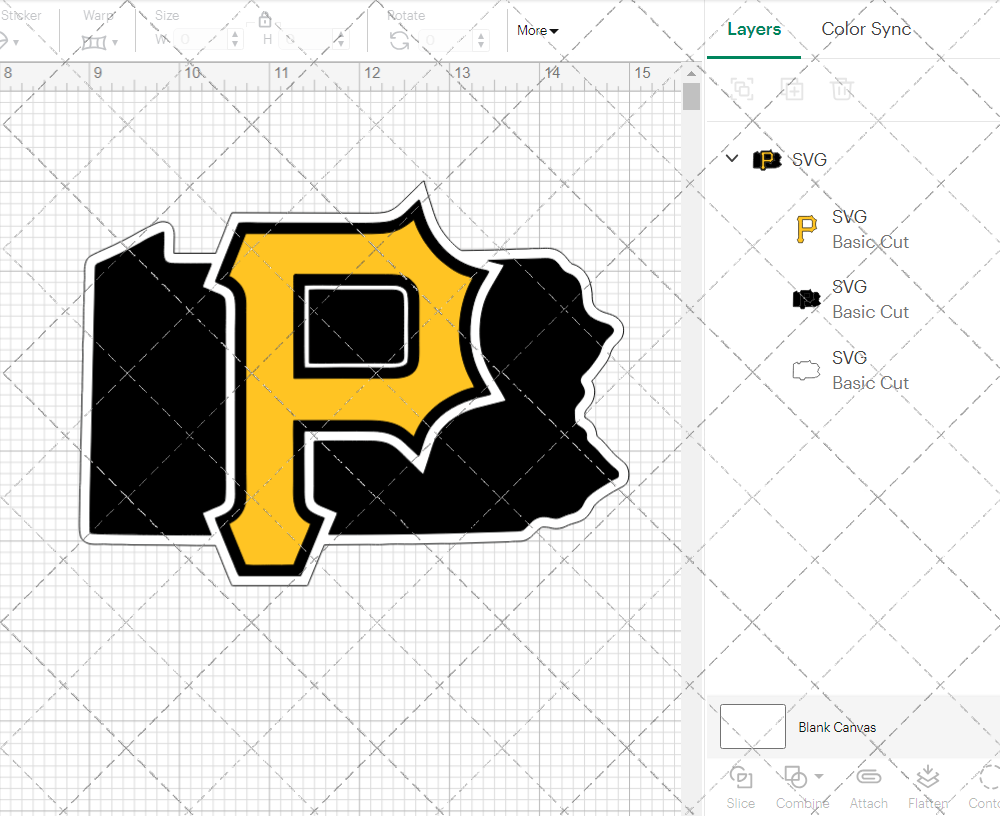Switch to the Color Sync tab
The height and width of the screenshot is (816, 1000).
click(x=866, y=29)
